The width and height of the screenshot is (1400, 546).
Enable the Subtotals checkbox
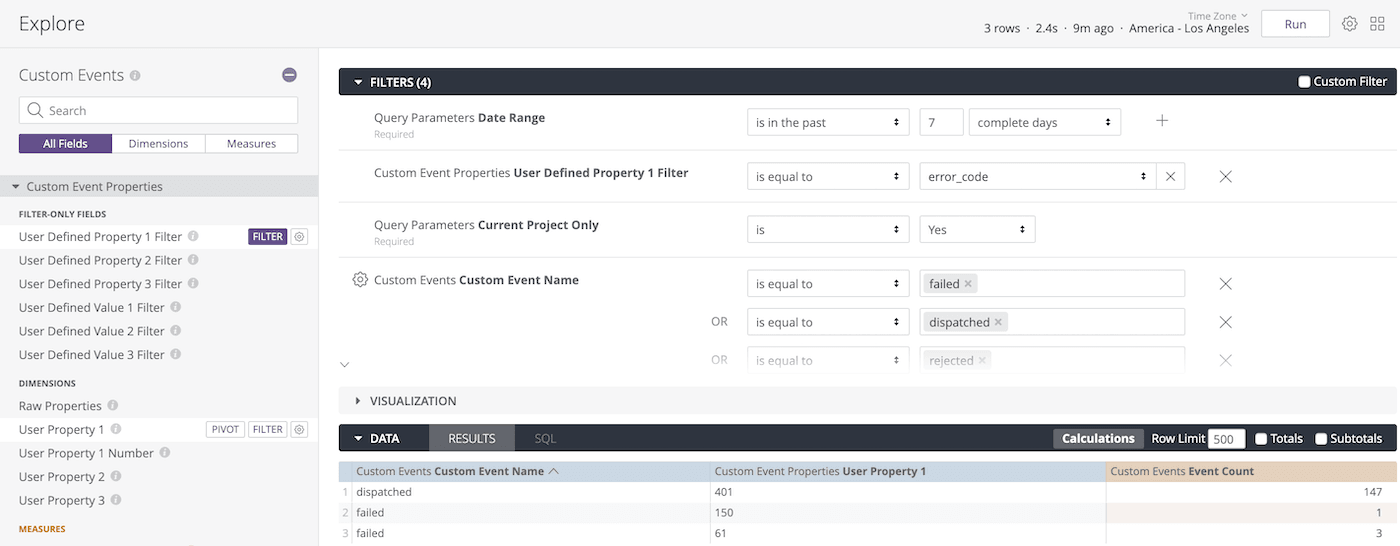(1321, 438)
